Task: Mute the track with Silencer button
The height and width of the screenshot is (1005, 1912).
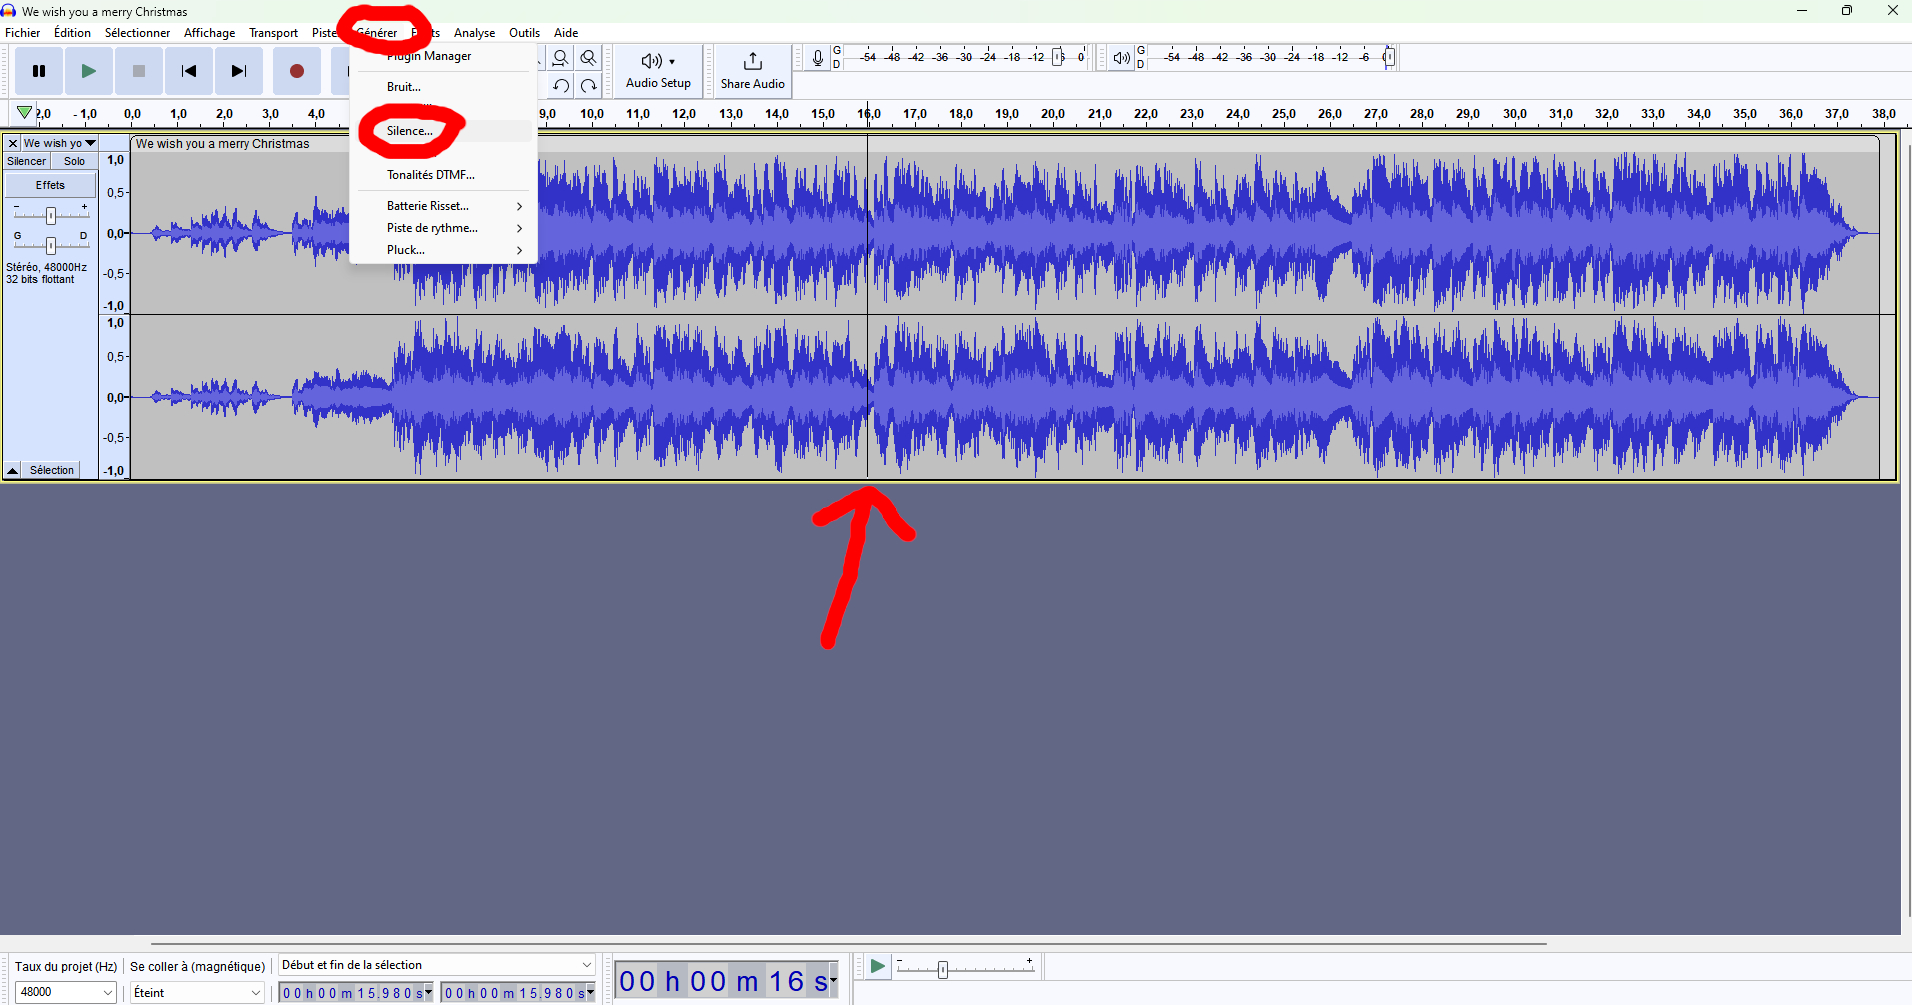Action: click(26, 161)
